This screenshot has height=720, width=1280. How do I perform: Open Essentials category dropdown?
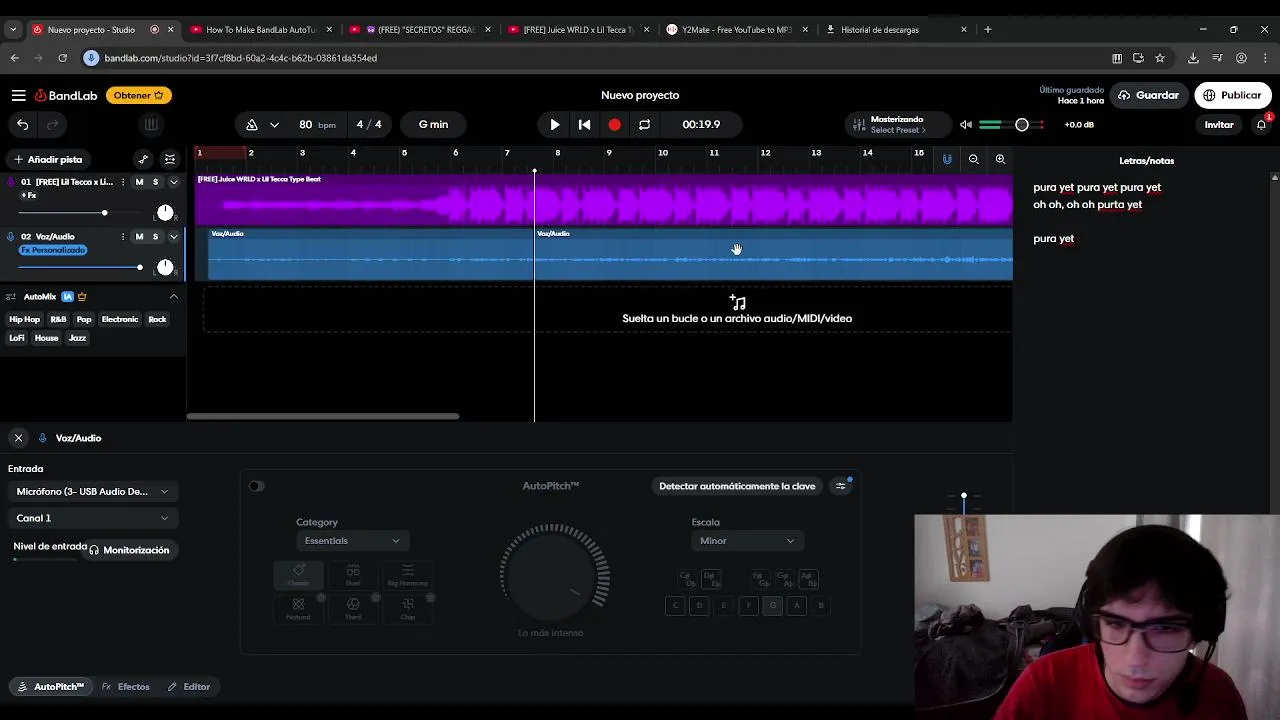pyautogui.click(x=352, y=541)
